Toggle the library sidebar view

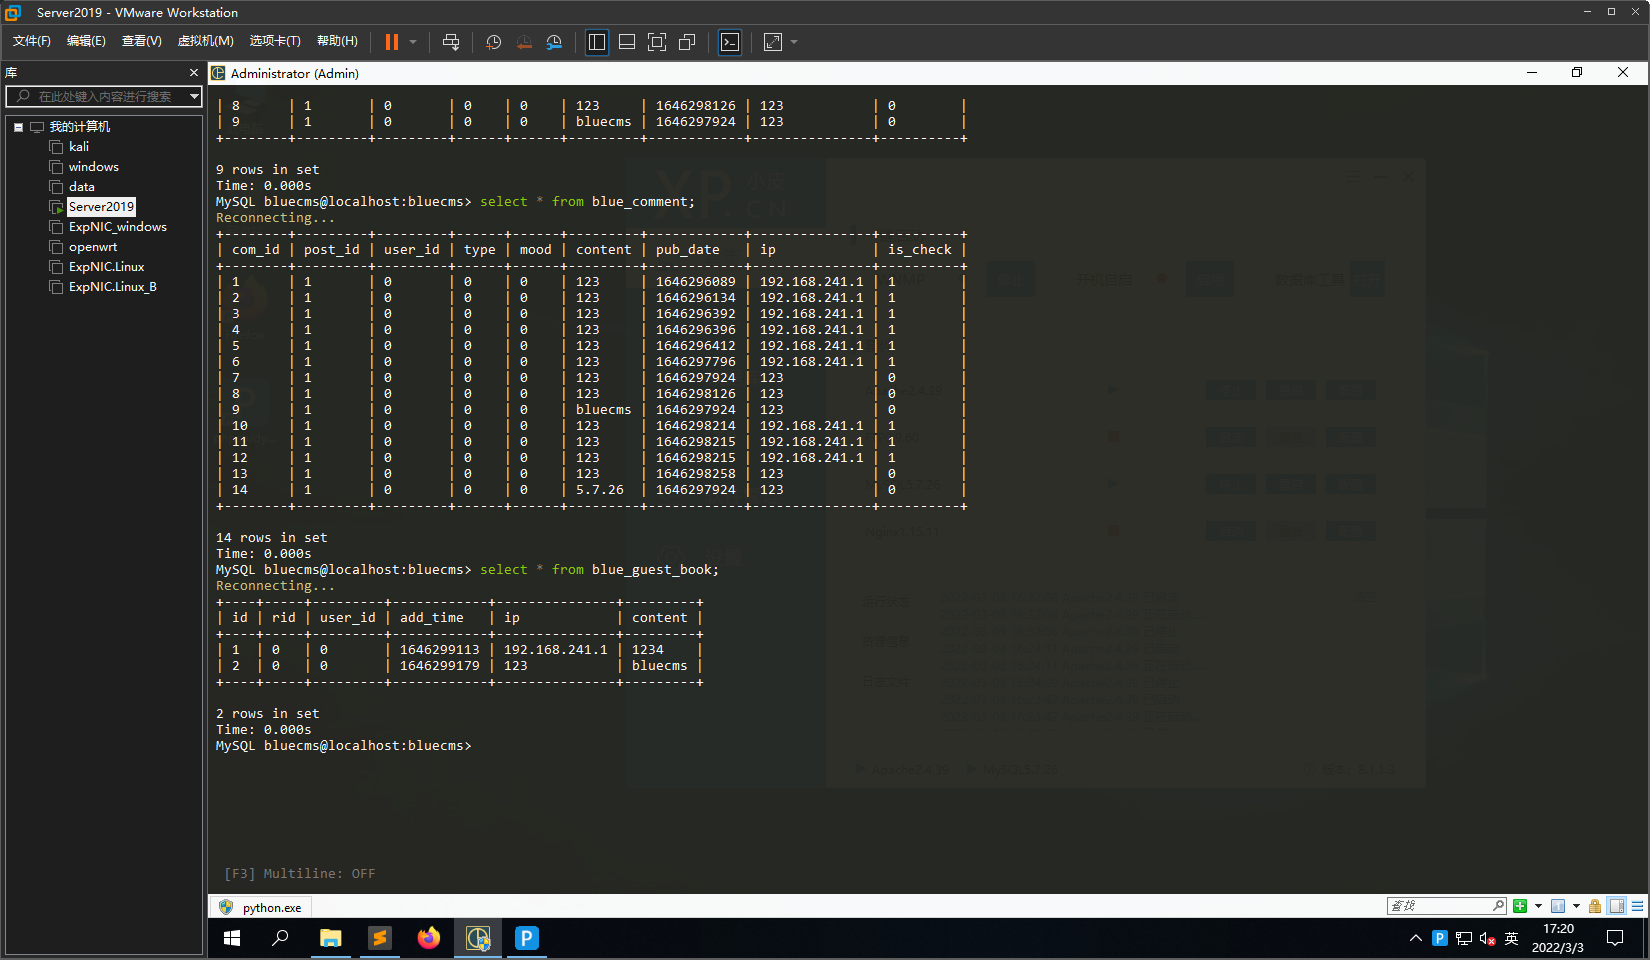tap(597, 42)
